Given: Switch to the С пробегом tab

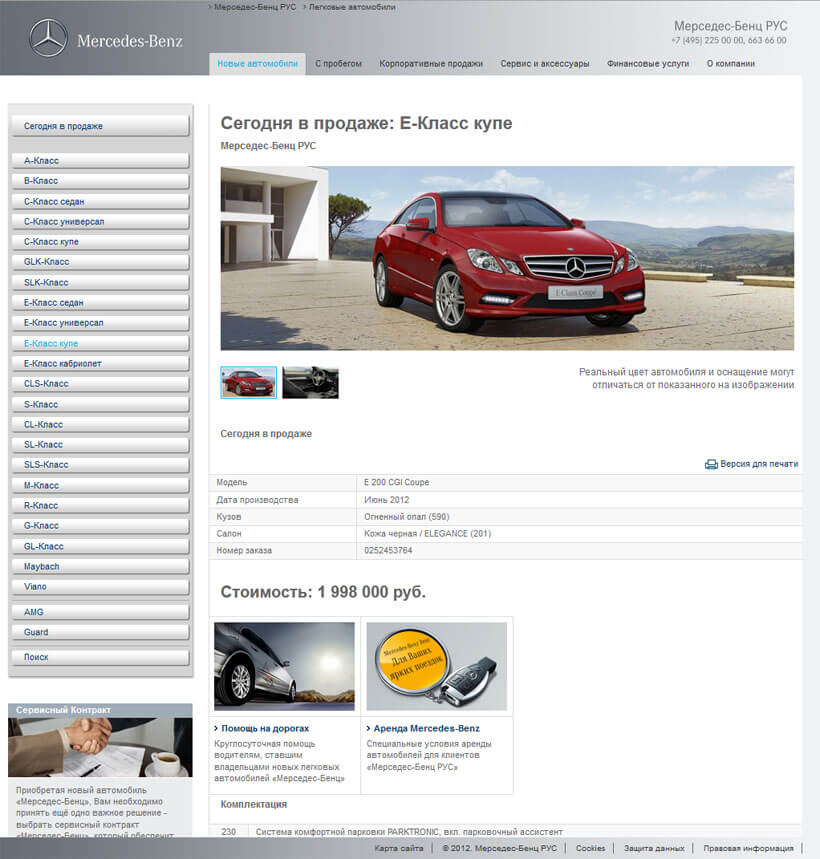Looking at the screenshot, I should (339, 64).
